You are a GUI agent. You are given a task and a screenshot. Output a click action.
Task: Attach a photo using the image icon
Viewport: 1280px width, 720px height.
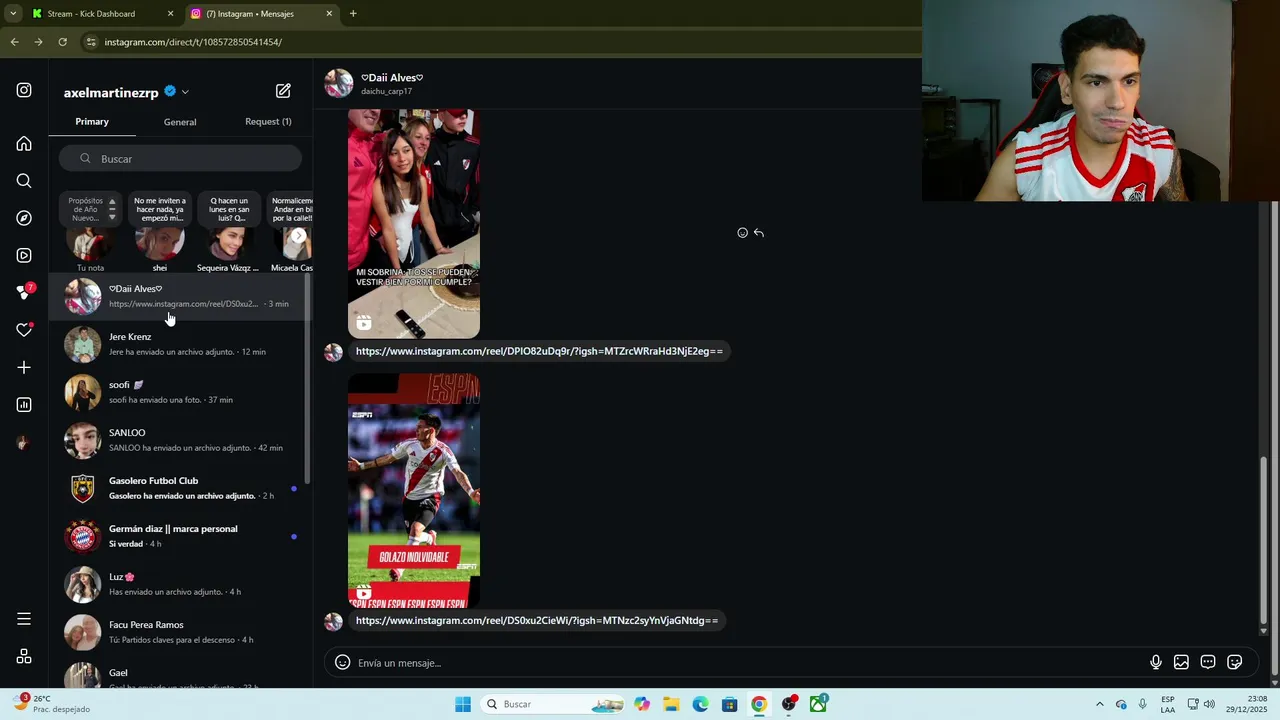[1181, 662]
